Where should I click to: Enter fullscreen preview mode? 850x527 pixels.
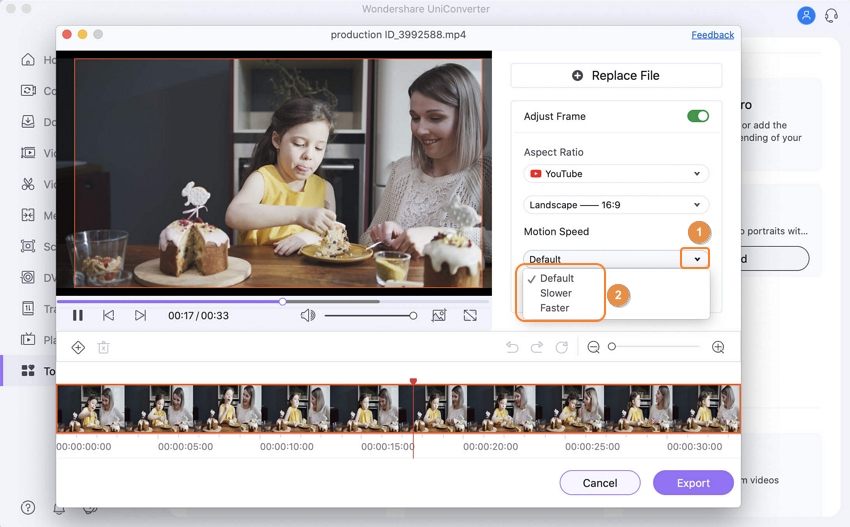(470, 315)
